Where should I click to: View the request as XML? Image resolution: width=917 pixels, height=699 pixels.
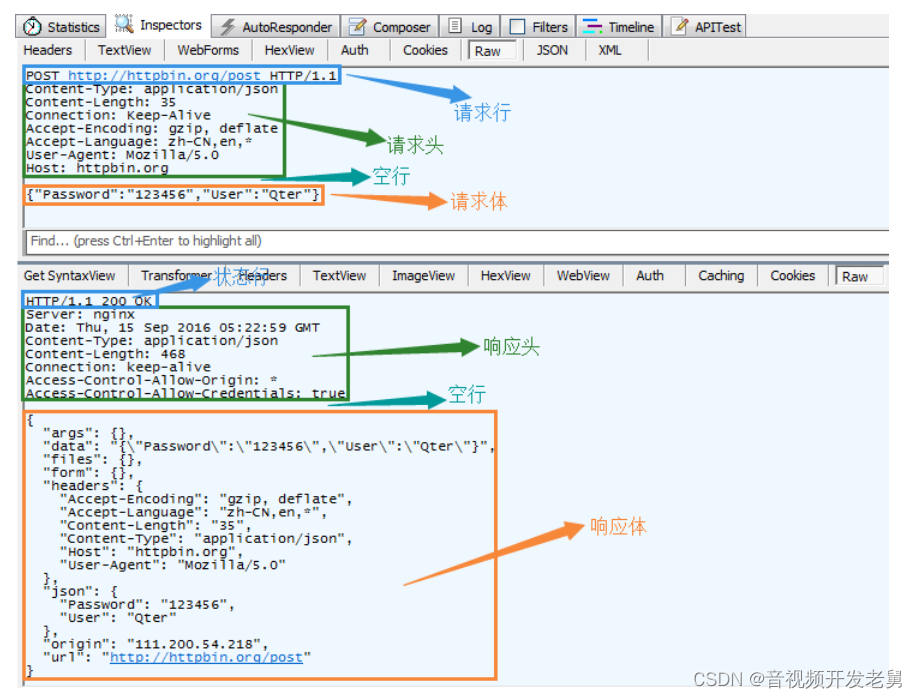click(609, 50)
